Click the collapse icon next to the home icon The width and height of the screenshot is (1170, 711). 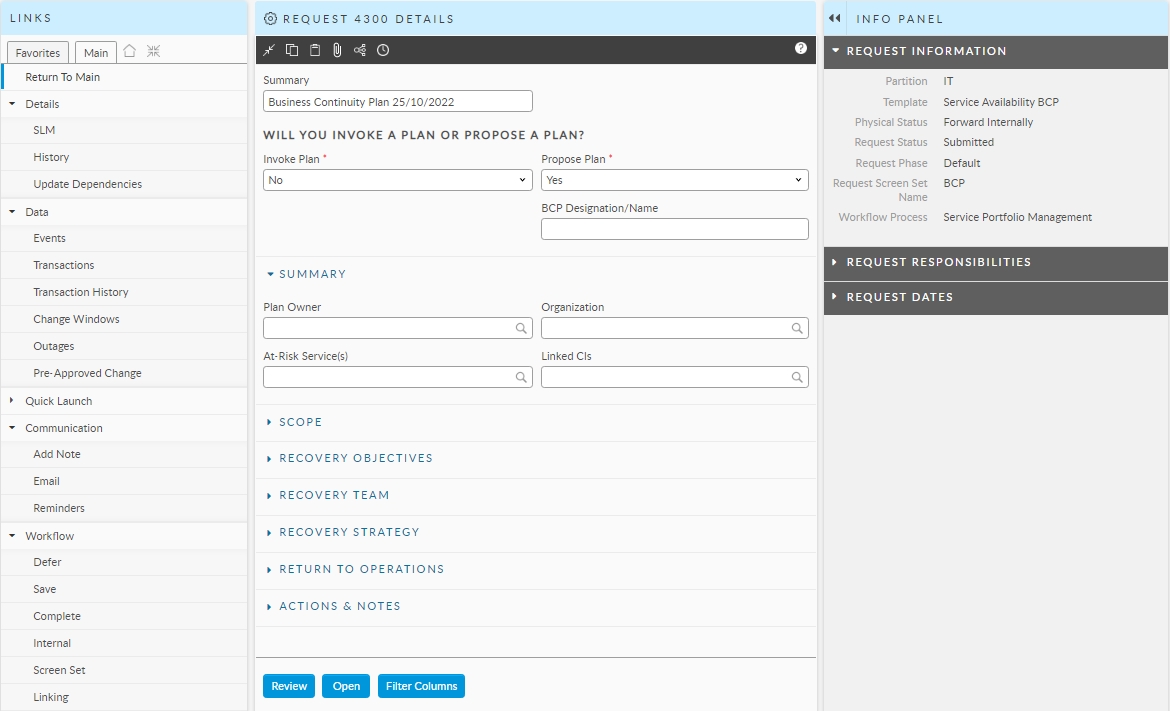tap(153, 52)
